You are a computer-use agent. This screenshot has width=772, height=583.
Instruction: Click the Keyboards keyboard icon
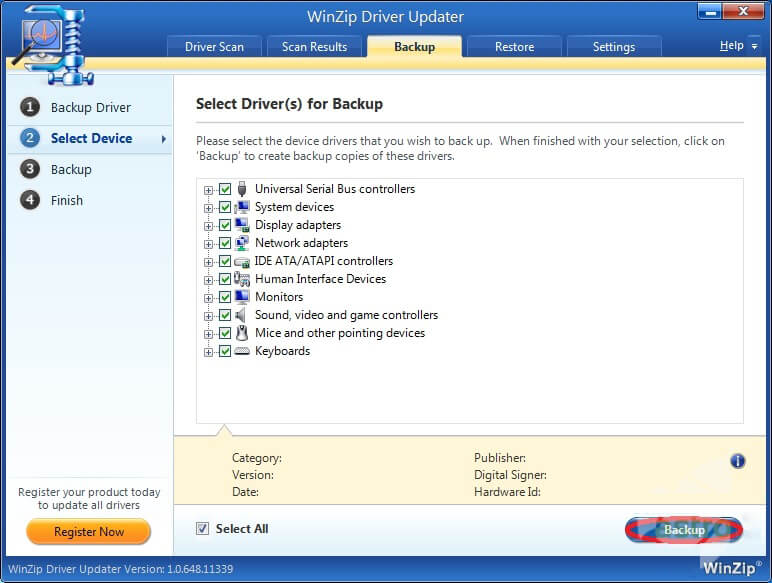(x=242, y=351)
